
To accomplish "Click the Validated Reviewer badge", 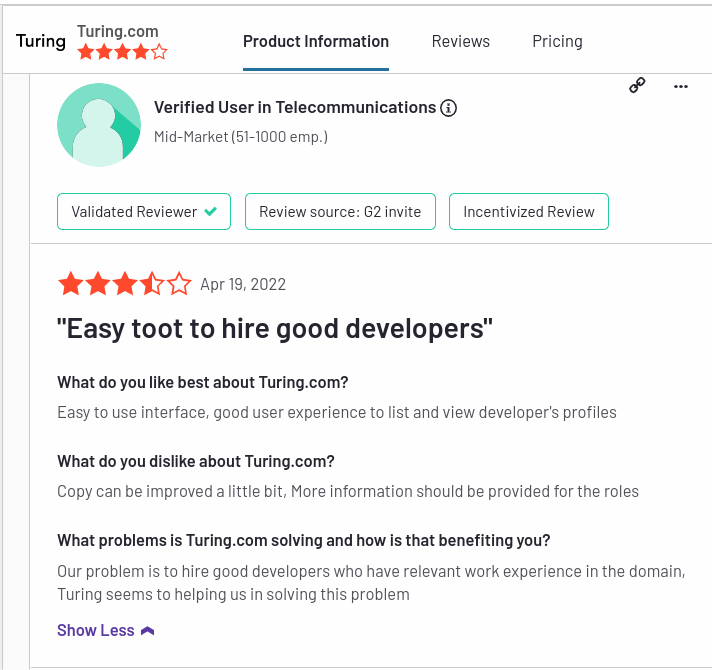I will click(144, 212).
